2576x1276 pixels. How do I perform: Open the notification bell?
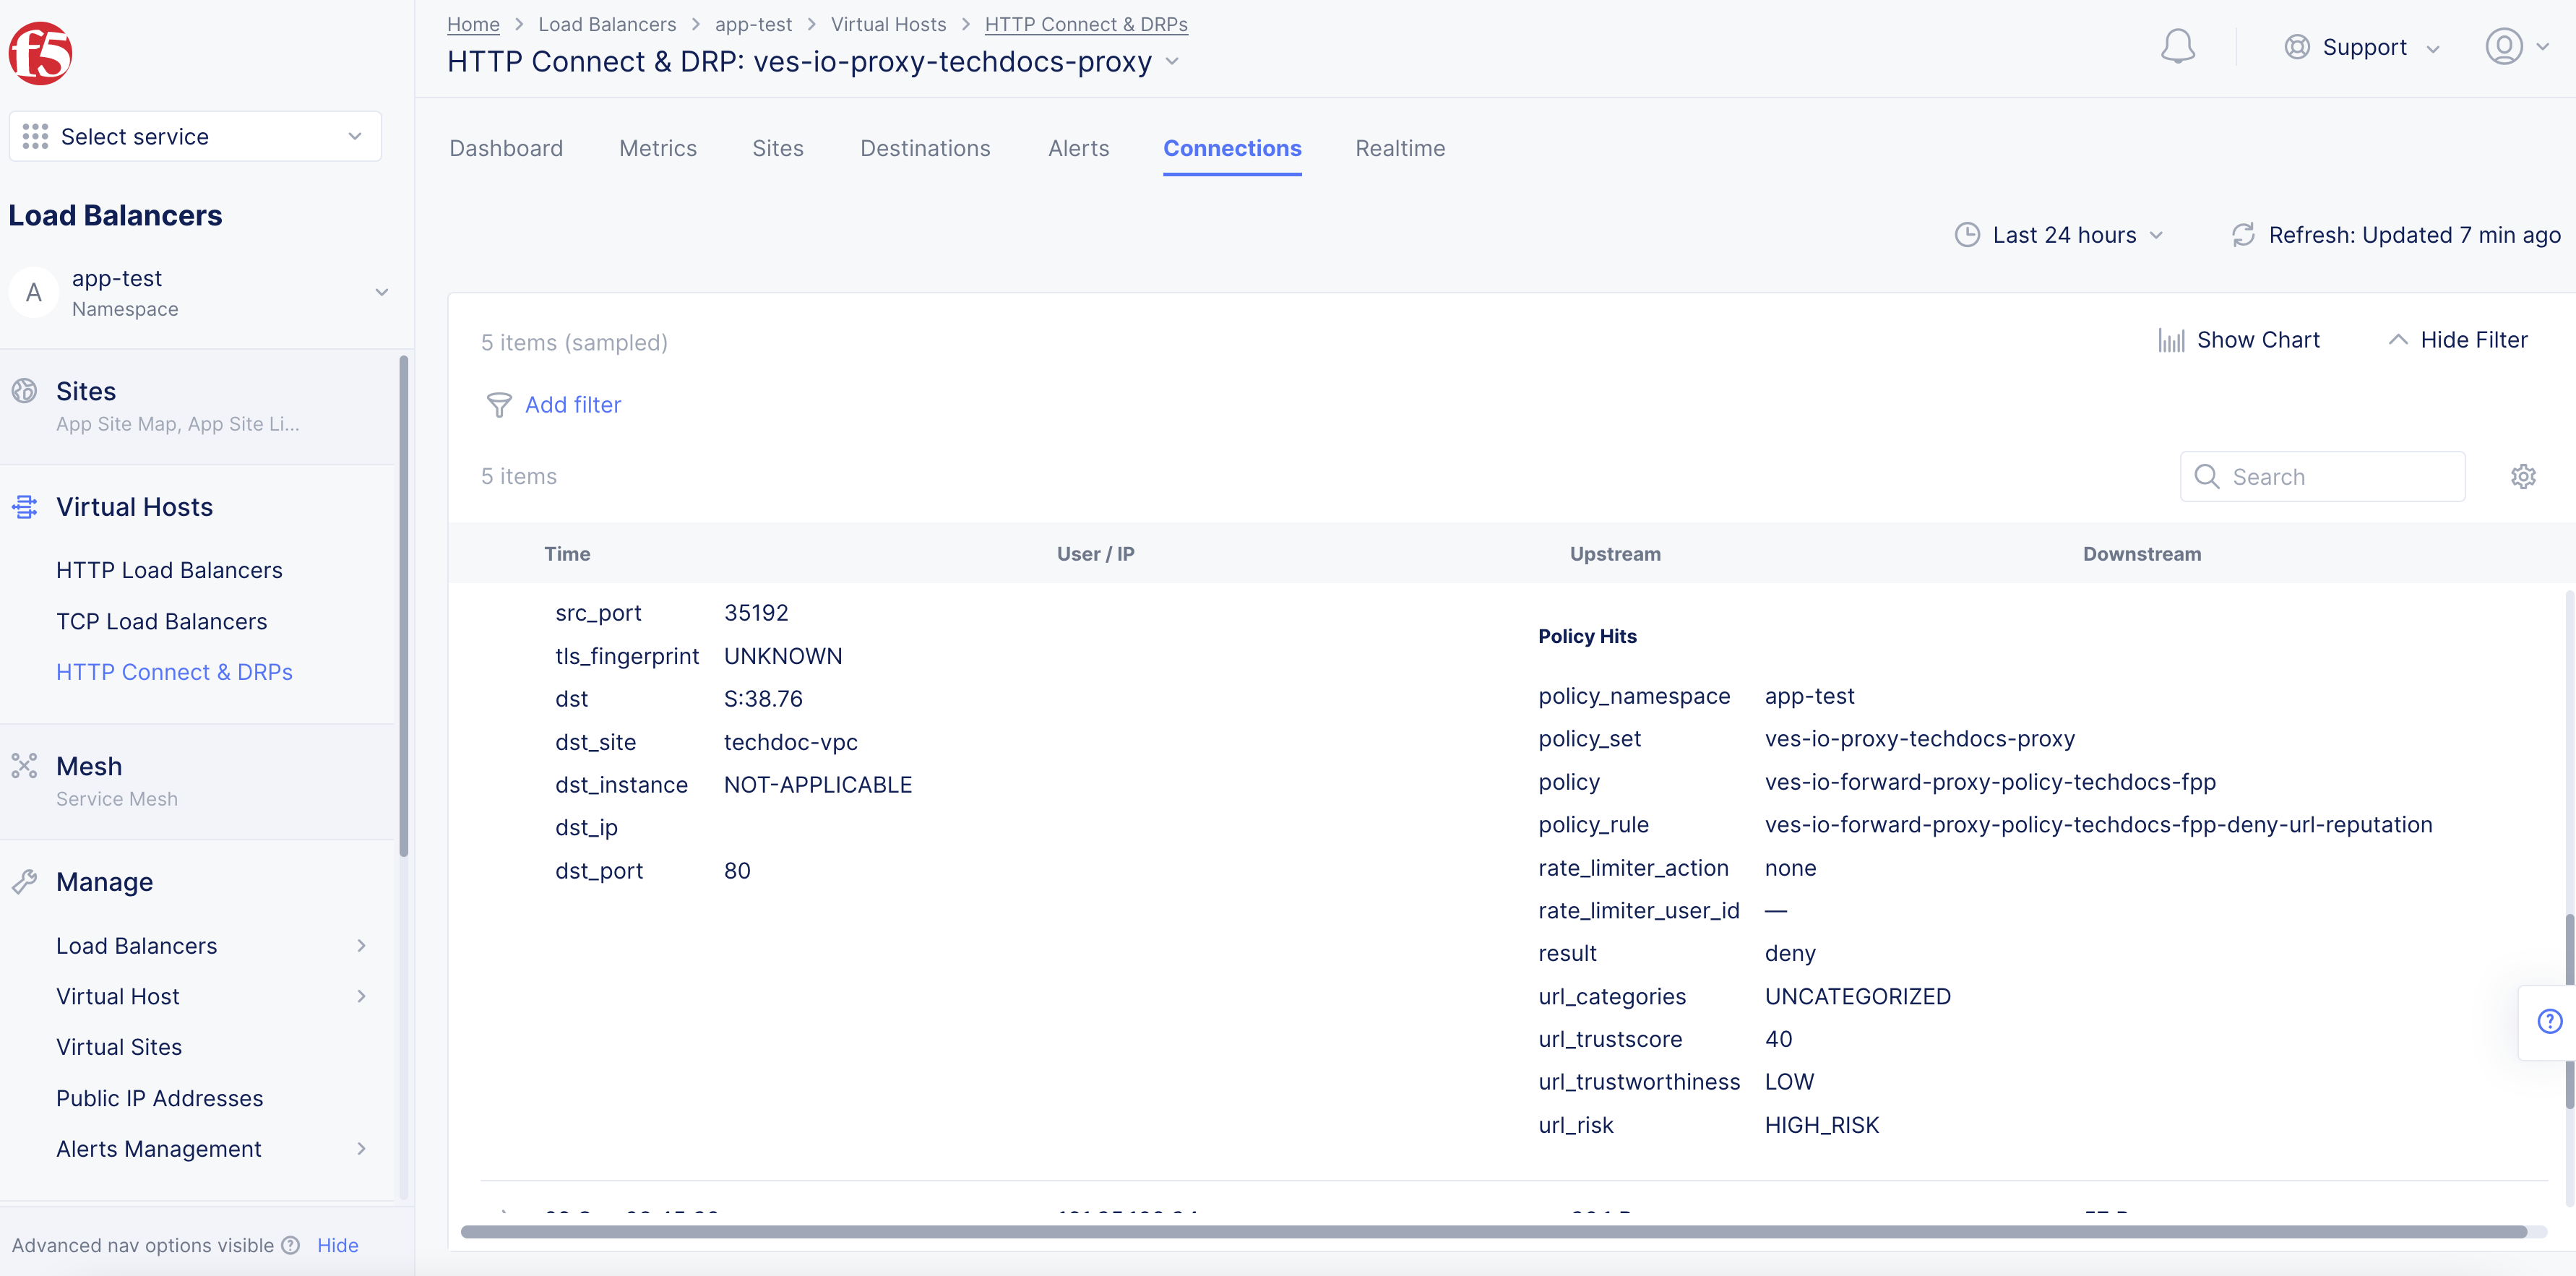pyautogui.click(x=2178, y=46)
